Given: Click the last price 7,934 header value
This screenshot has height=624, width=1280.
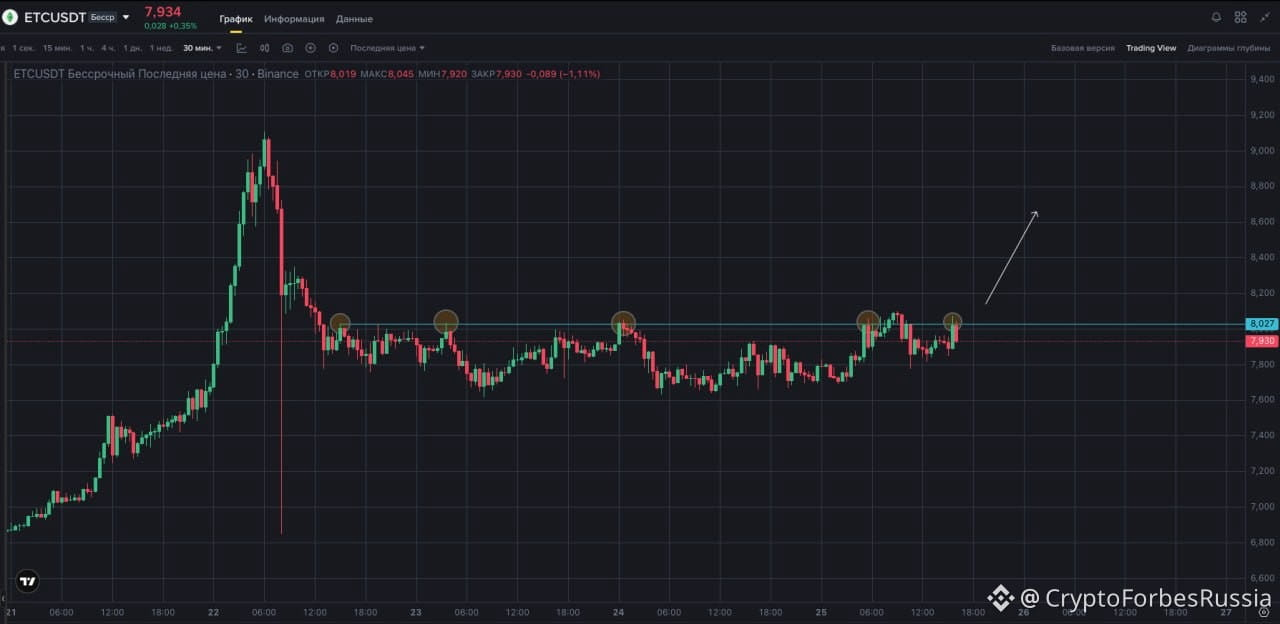Looking at the screenshot, I should (x=163, y=11).
